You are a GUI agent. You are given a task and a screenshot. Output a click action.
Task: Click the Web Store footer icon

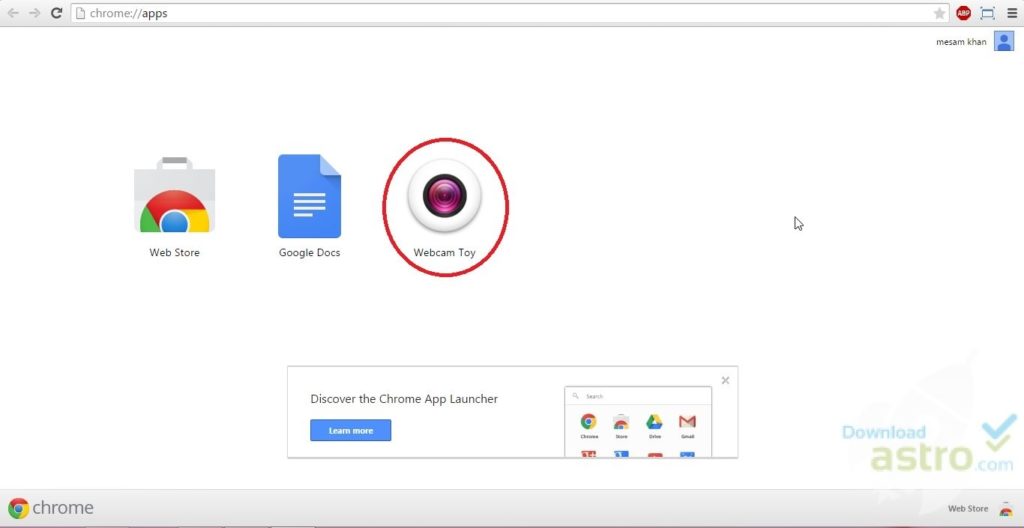(x=1006, y=508)
